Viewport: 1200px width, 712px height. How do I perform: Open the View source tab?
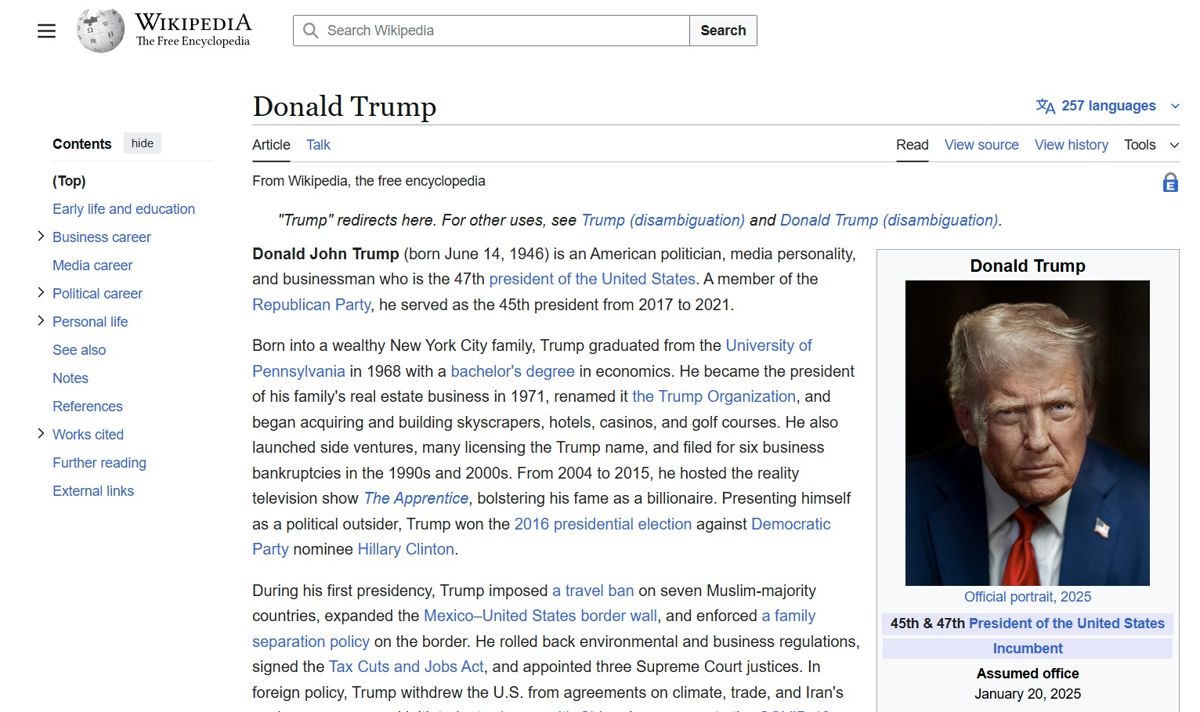(981, 144)
